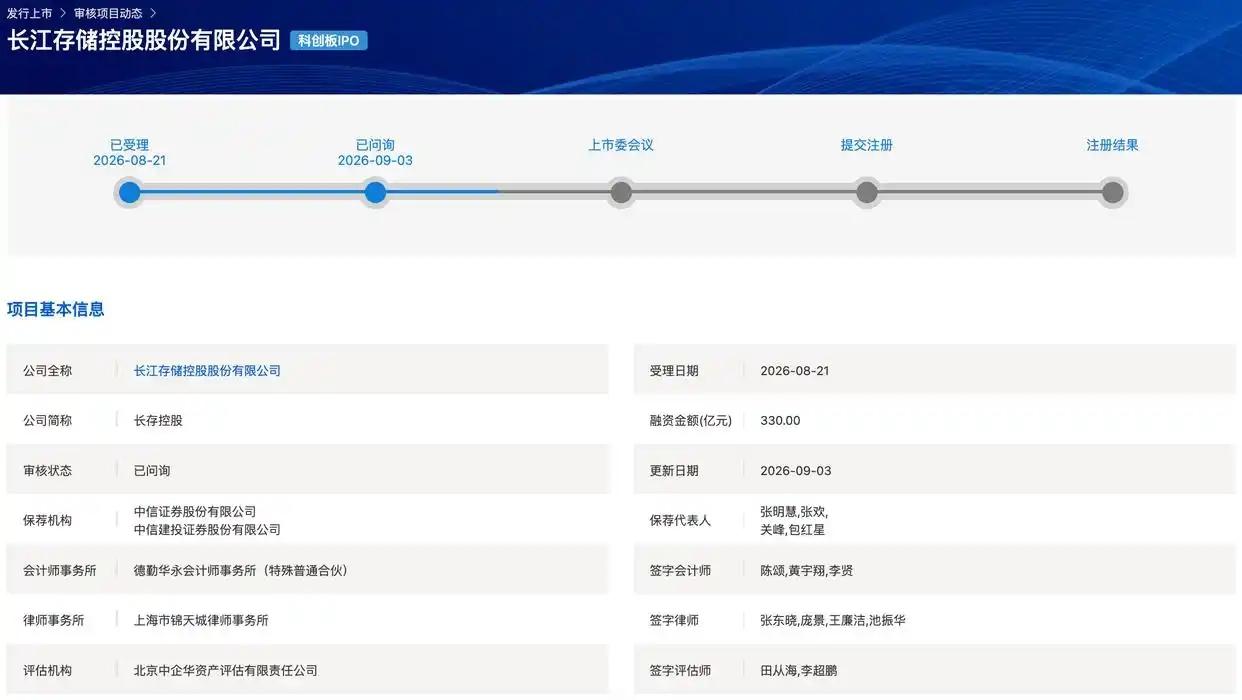Click the 注册结果 step label
Image resolution: width=1242 pixels, height=700 pixels.
(1113, 145)
